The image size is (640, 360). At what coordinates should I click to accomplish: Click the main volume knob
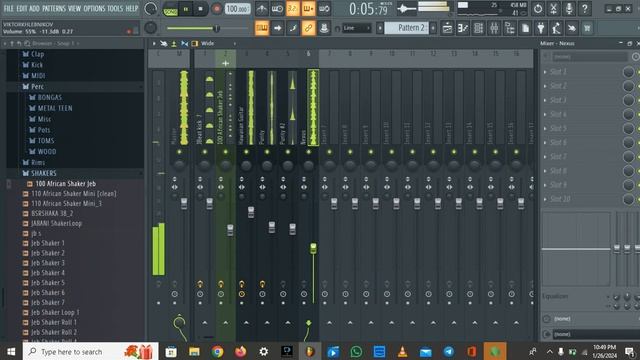[151, 9]
